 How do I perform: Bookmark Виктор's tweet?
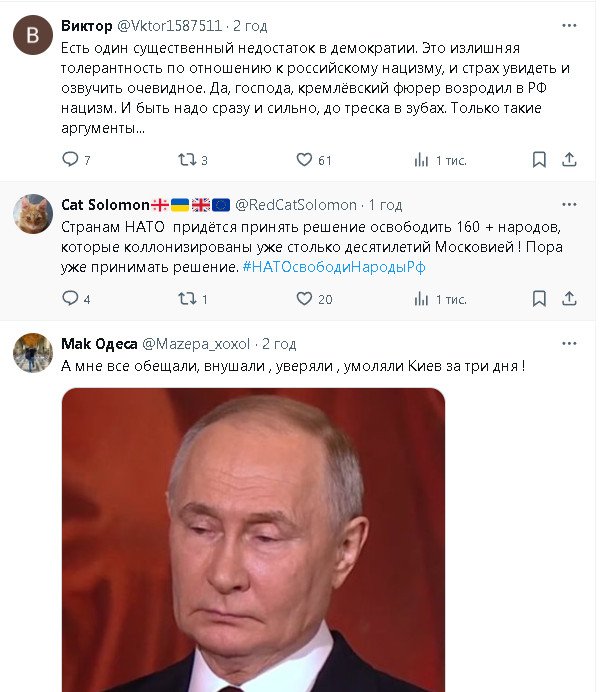coord(539,159)
